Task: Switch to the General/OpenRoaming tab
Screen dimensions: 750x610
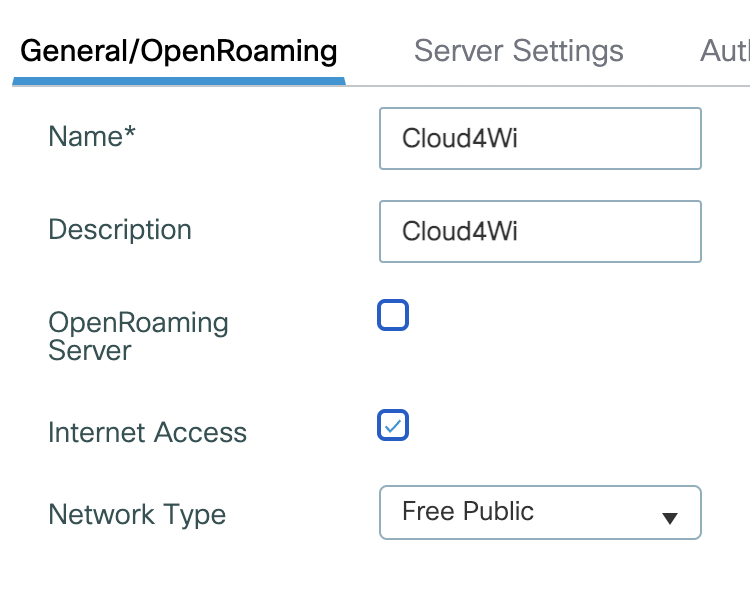Action: pyautogui.click(x=178, y=51)
